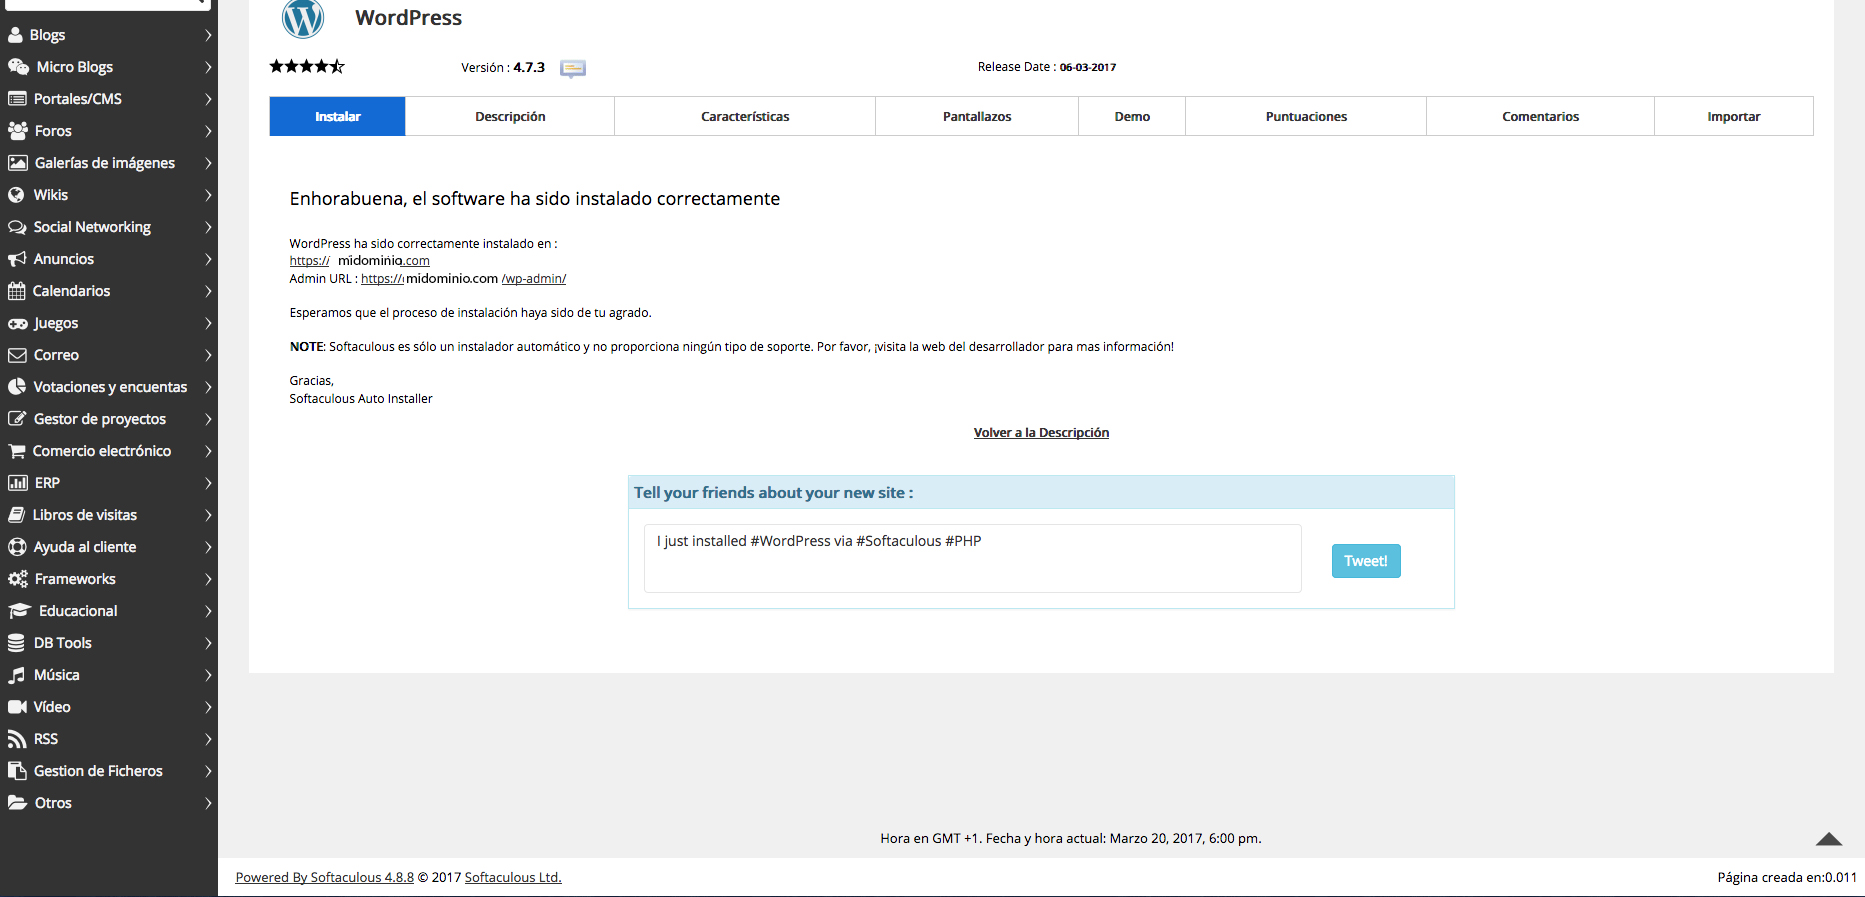Screen dimensions: 1865x897
Task: Expand the Portales/CMS chevron arrow
Action: coord(208,99)
